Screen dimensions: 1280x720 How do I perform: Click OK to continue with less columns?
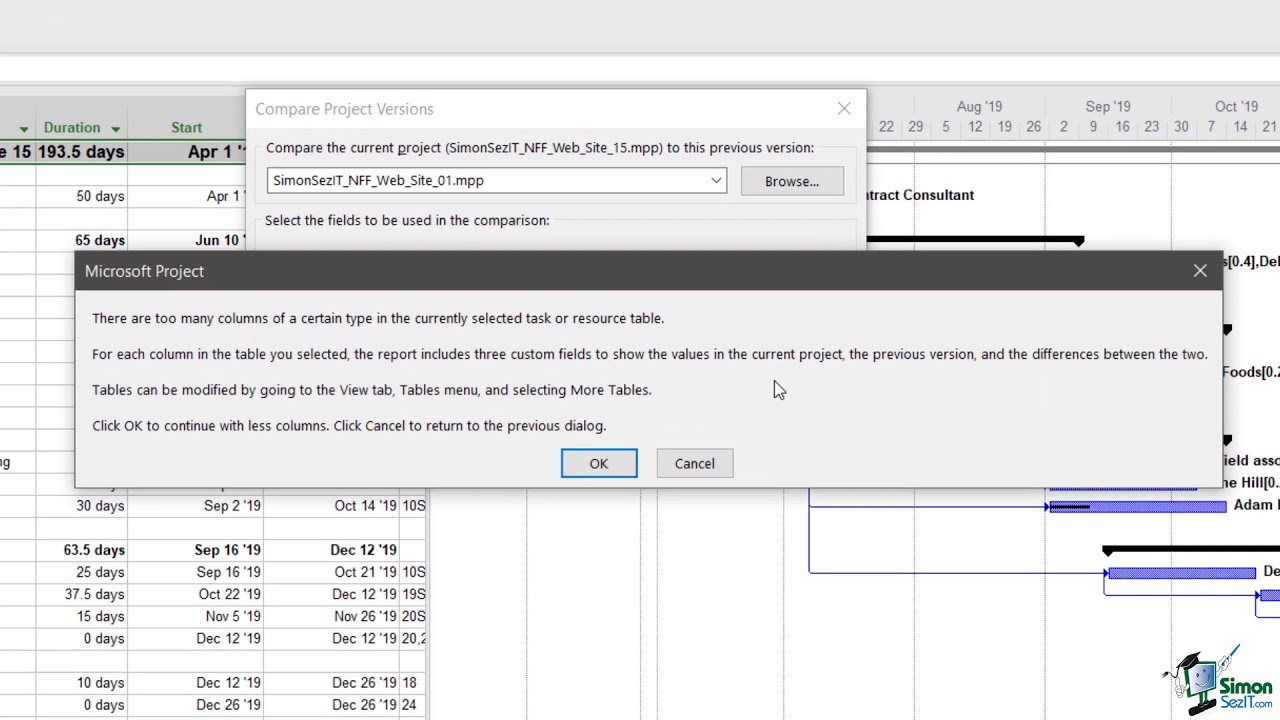coord(598,463)
